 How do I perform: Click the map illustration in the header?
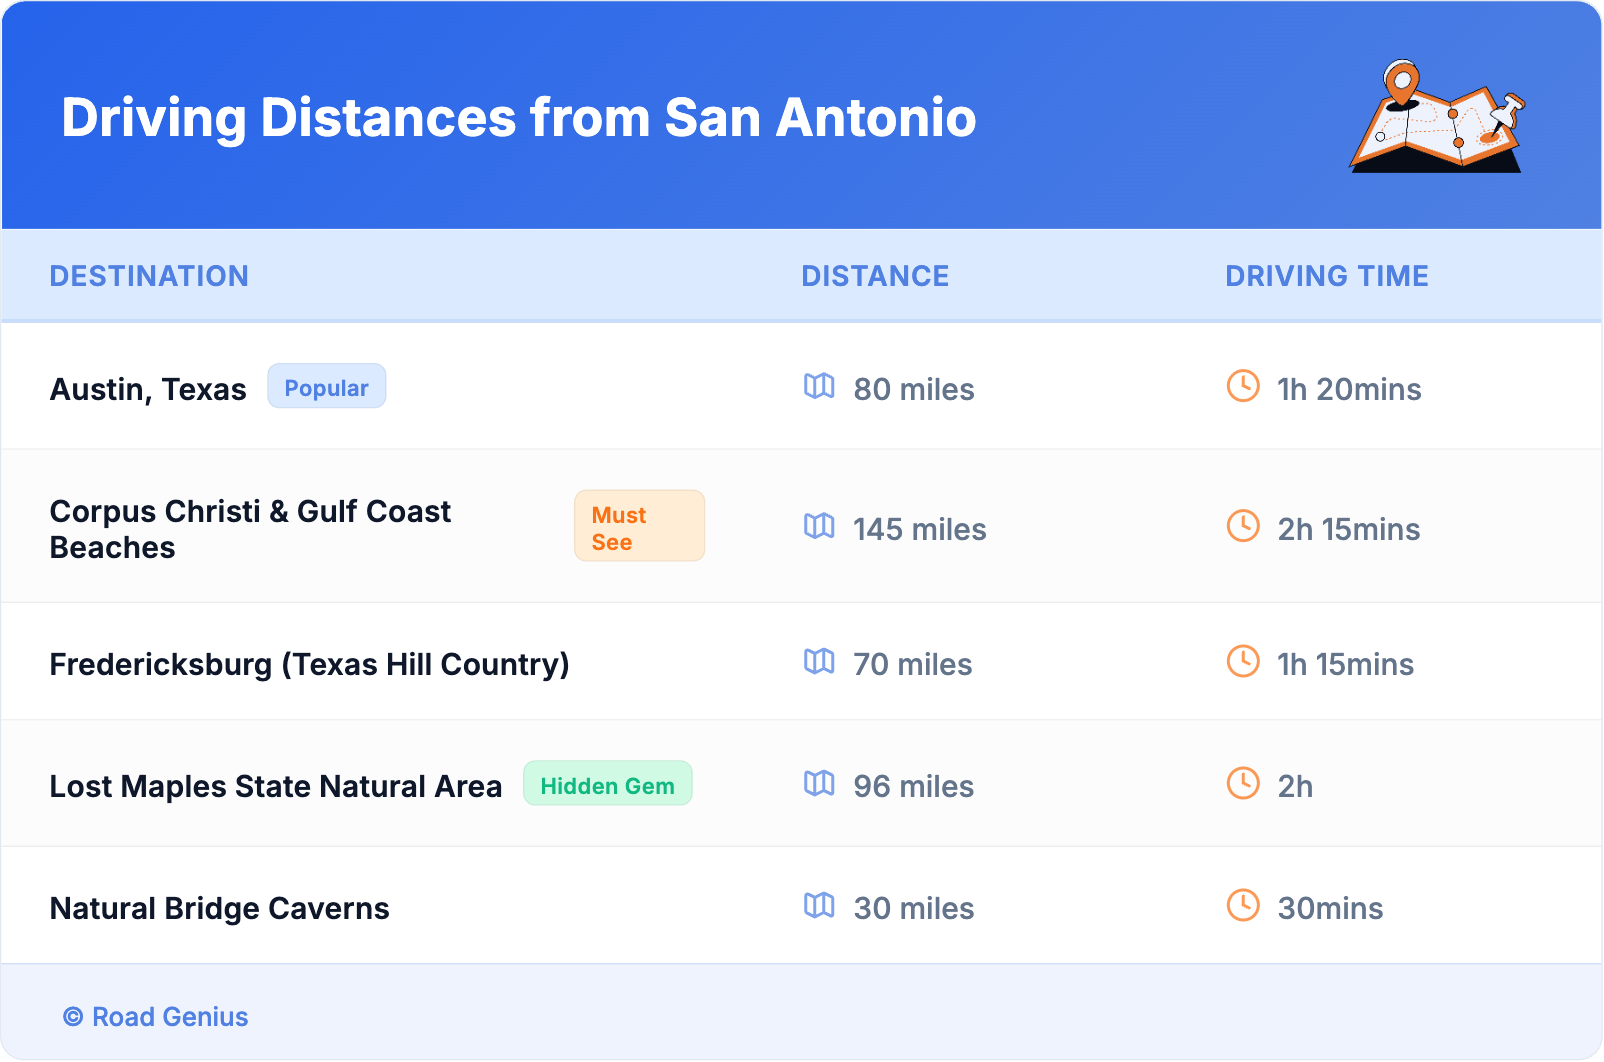click(x=1438, y=118)
